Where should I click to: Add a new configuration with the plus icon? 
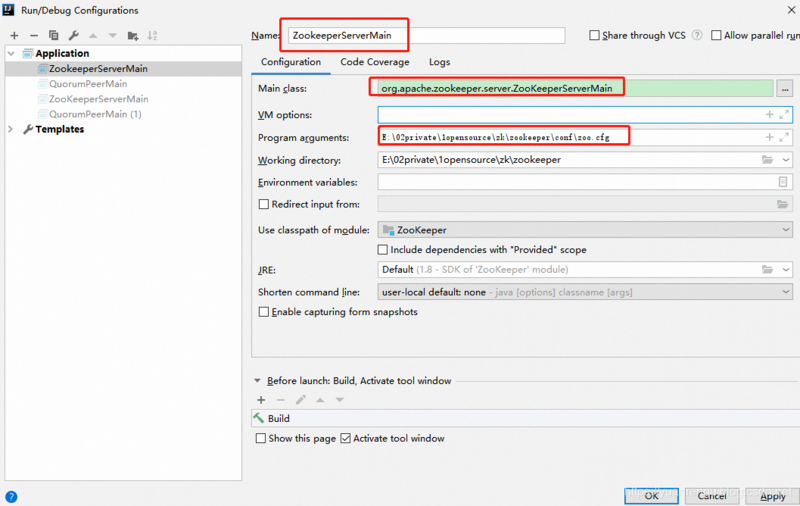point(14,35)
